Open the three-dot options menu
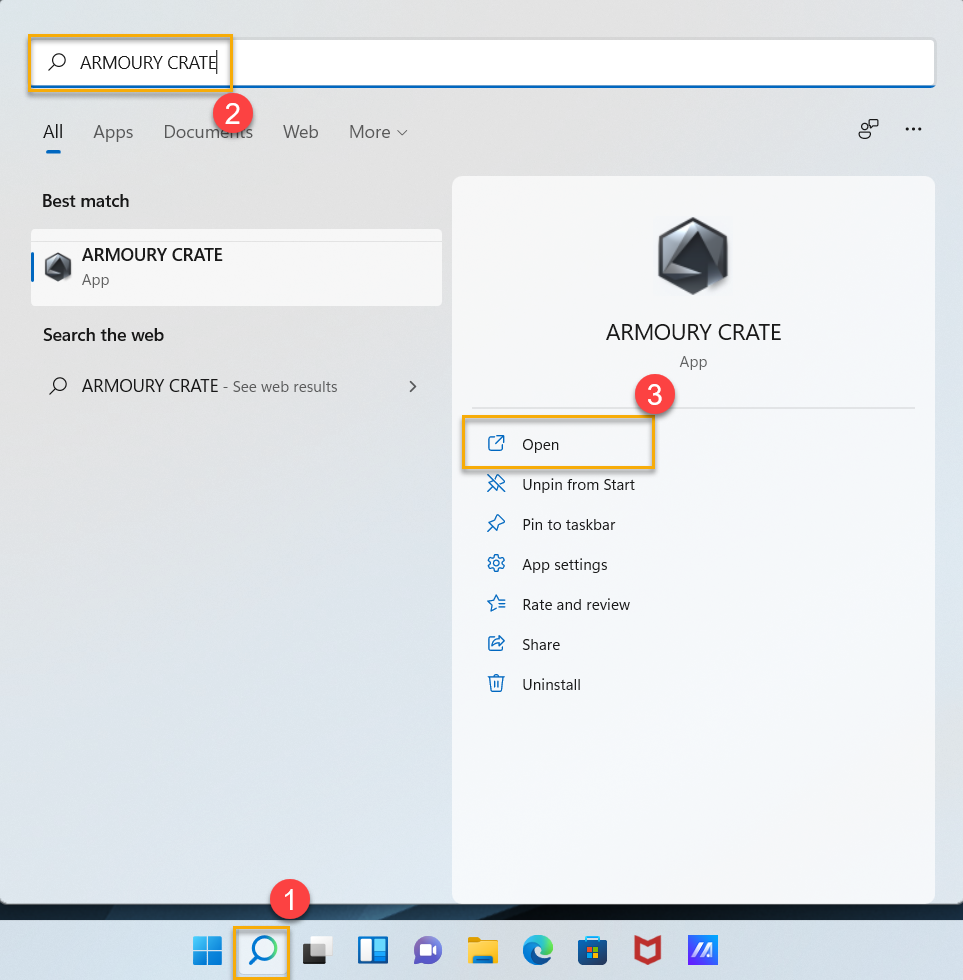This screenshot has height=980, width=963. (912, 129)
